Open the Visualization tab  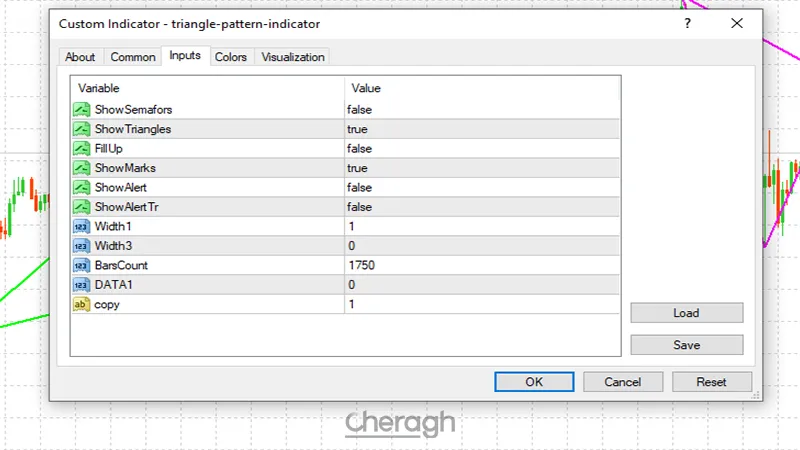293,57
